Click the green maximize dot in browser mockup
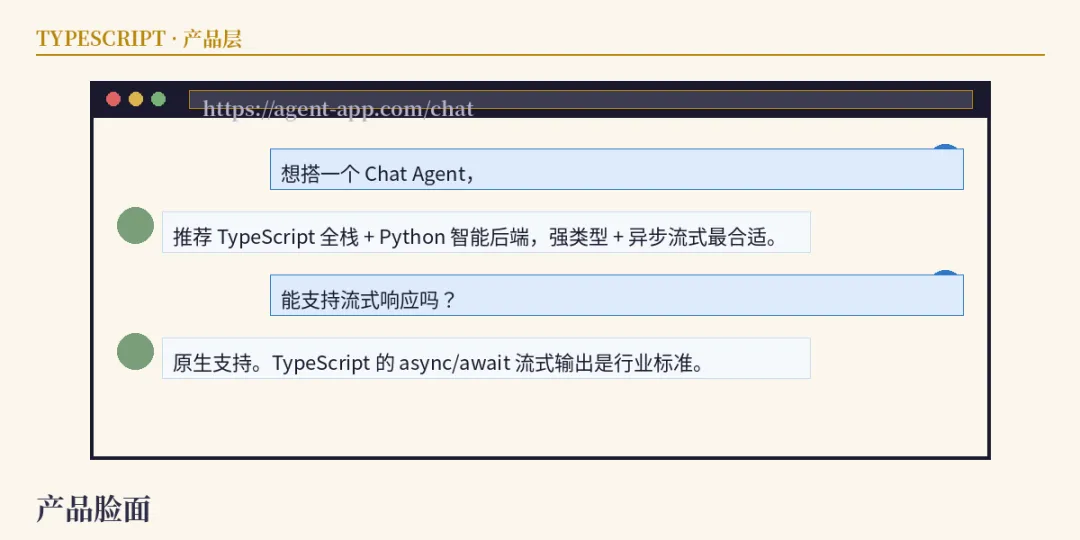 coord(158,99)
